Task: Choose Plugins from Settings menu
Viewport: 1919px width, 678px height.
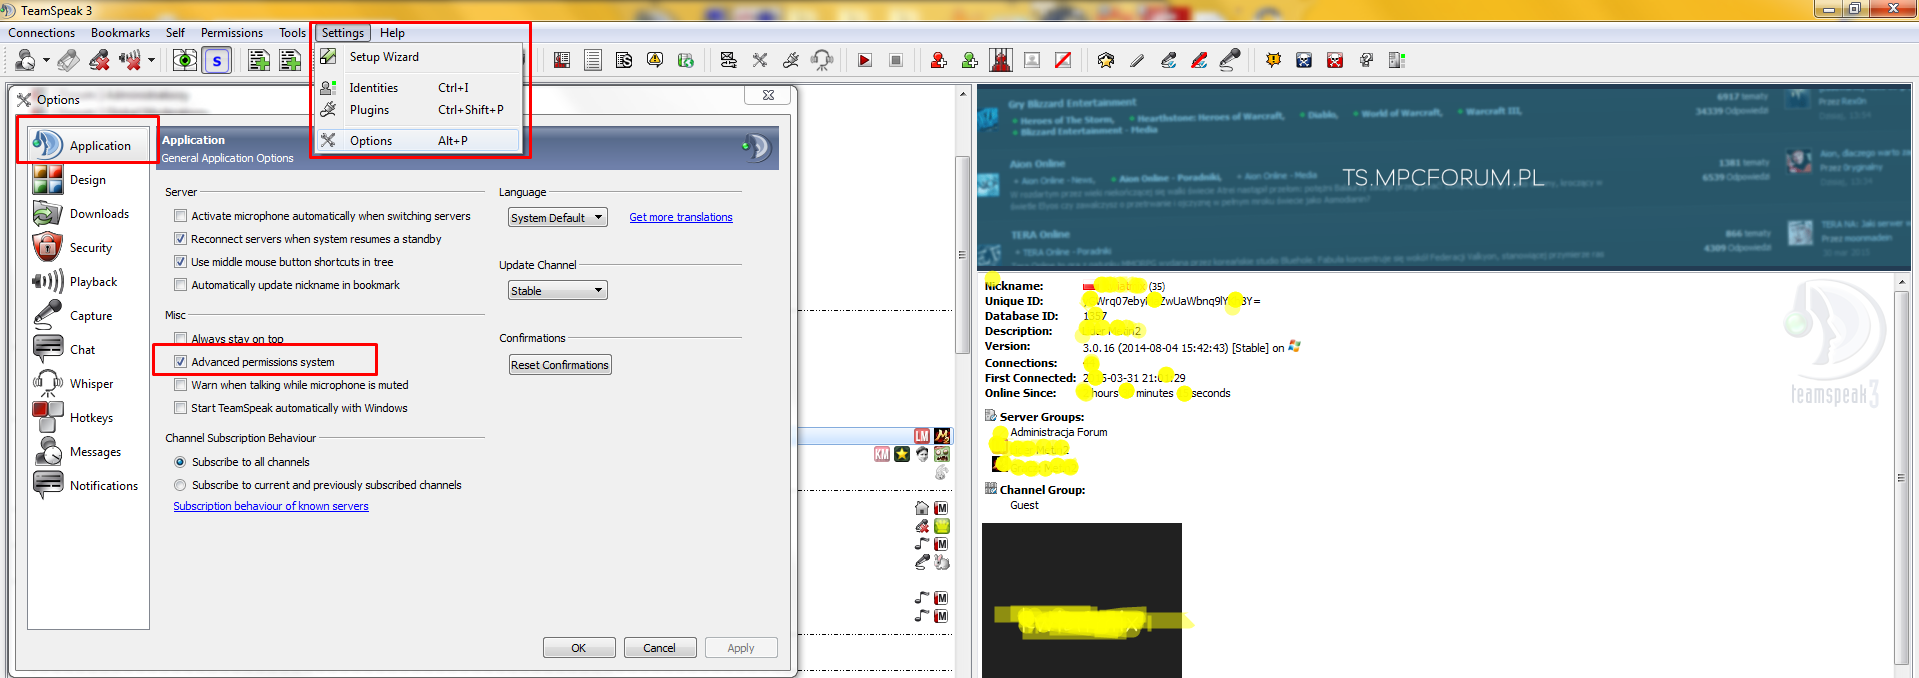Action: tap(419, 110)
